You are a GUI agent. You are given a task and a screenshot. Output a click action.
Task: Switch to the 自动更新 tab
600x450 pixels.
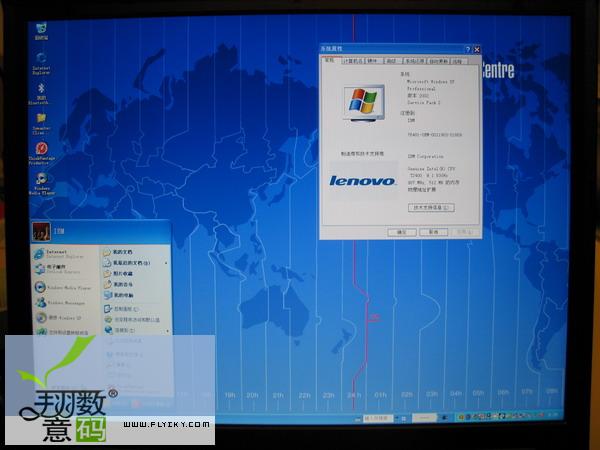coord(439,61)
